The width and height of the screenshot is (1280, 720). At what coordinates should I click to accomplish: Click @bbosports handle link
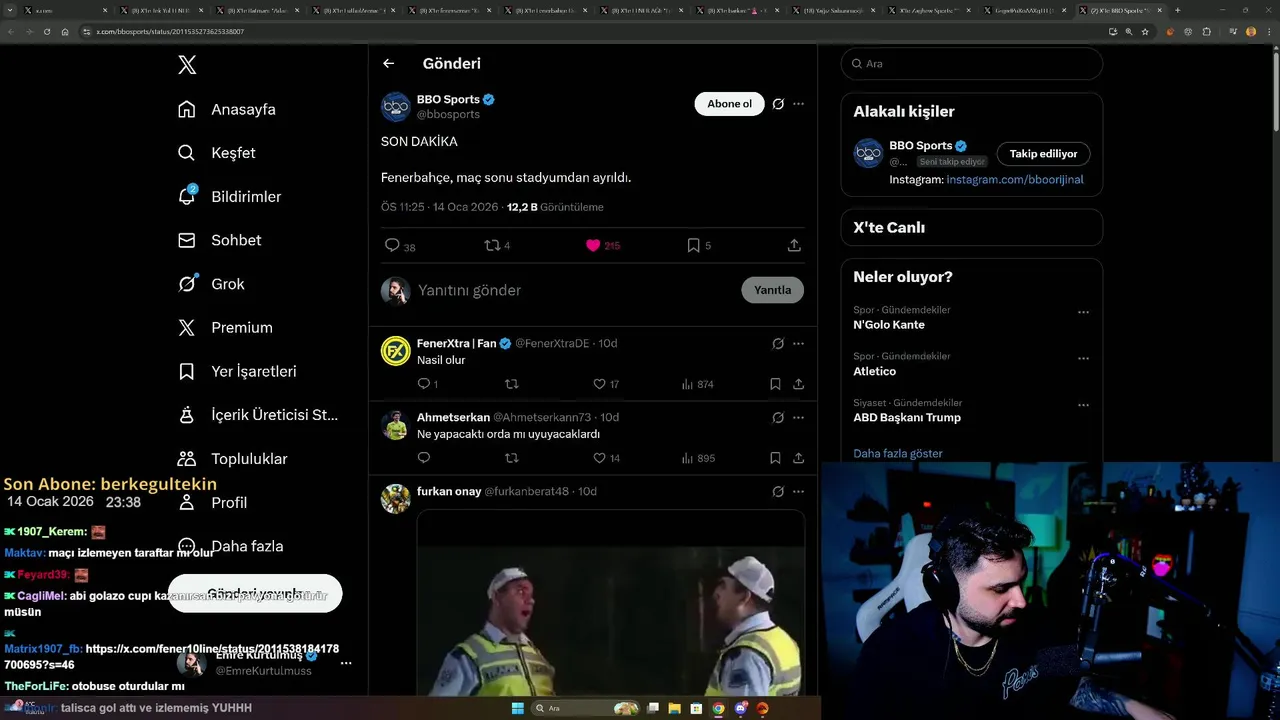(448, 115)
